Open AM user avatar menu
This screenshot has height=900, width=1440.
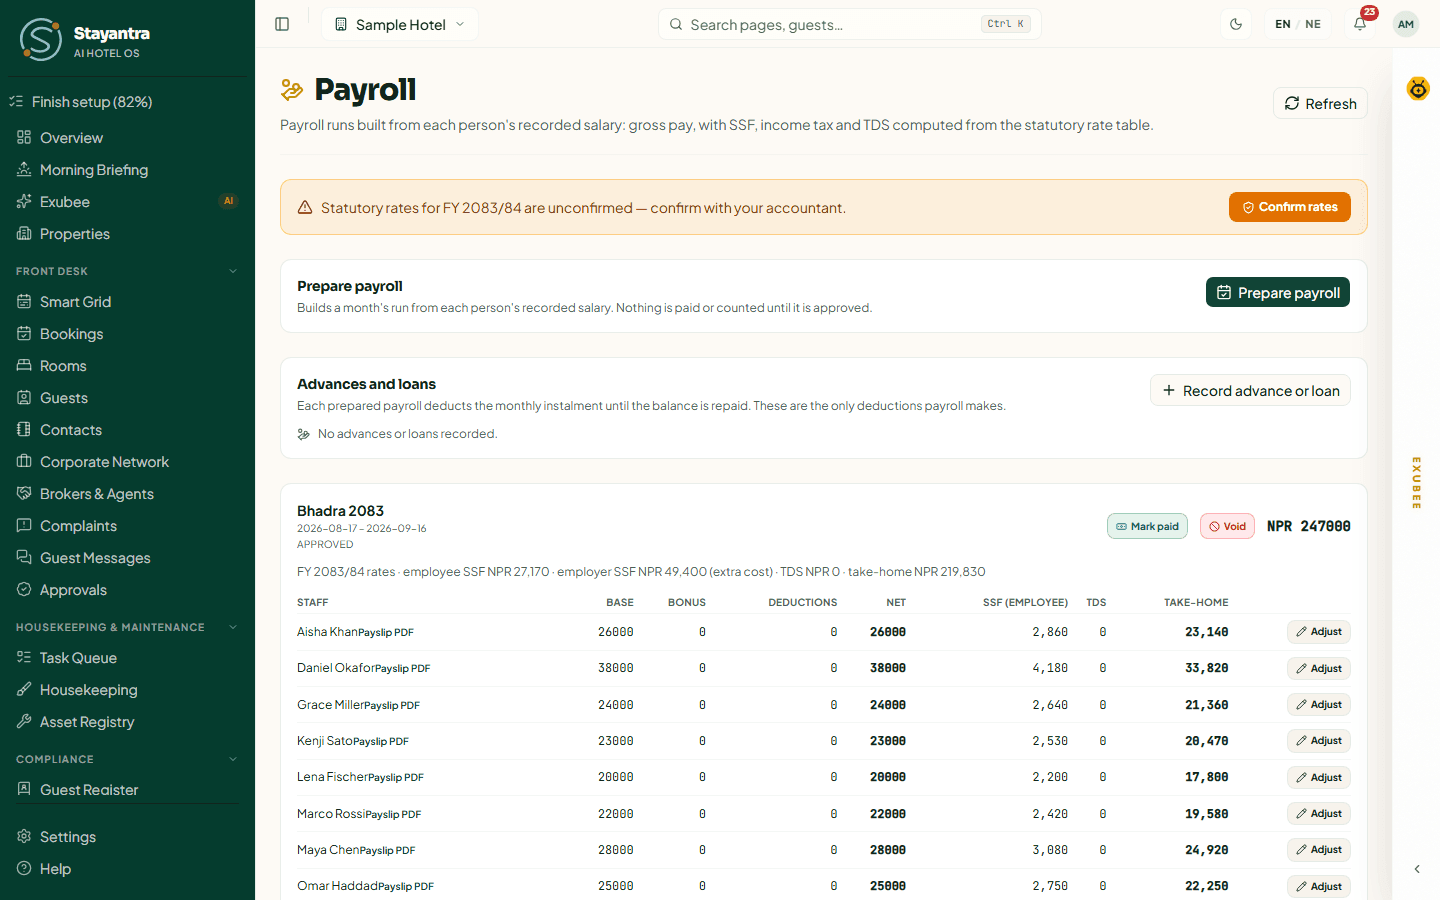pos(1406,24)
